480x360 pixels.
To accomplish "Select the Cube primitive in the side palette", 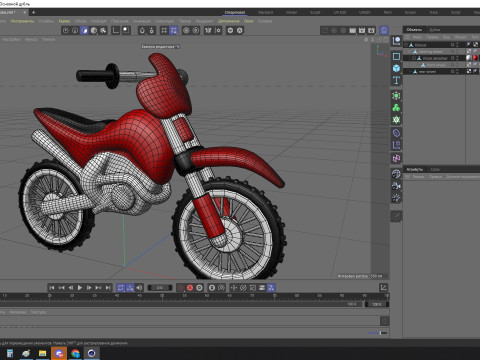I will coord(396,68).
